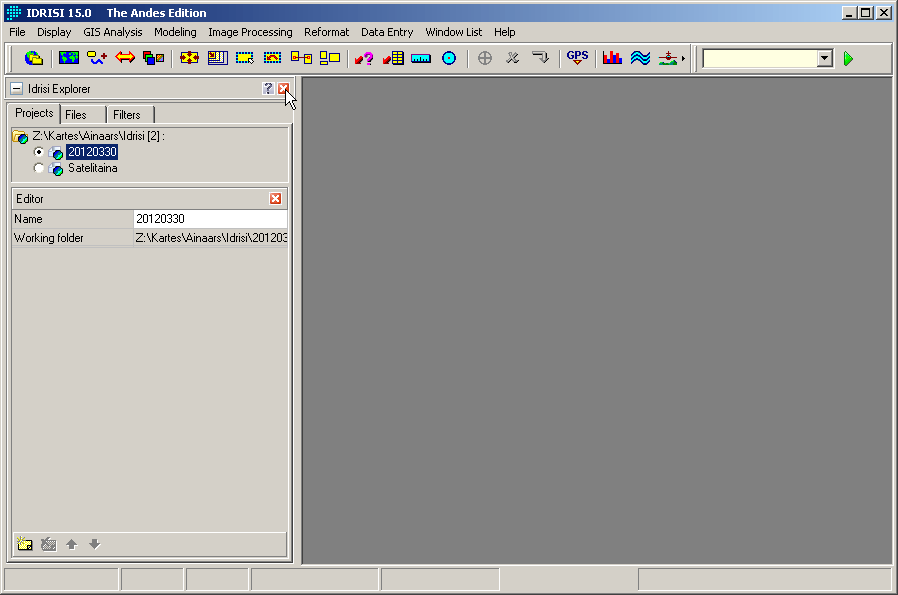This screenshot has height=595, width=898.
Task: Close the Editor pane
Action: [x=275, y=199]
